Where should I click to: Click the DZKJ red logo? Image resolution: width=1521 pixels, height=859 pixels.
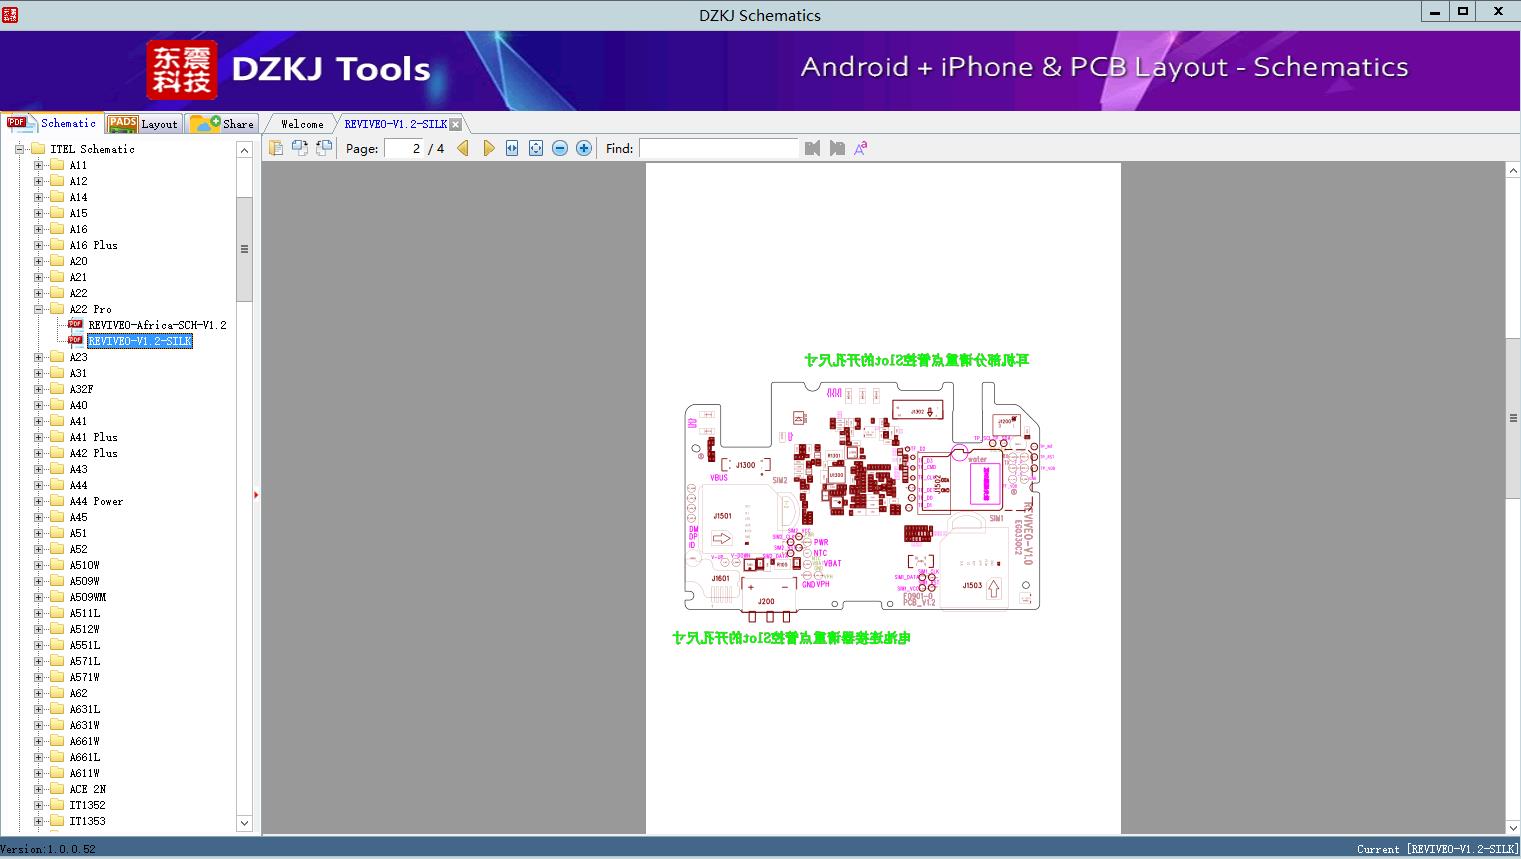click(x=182, y=70)
